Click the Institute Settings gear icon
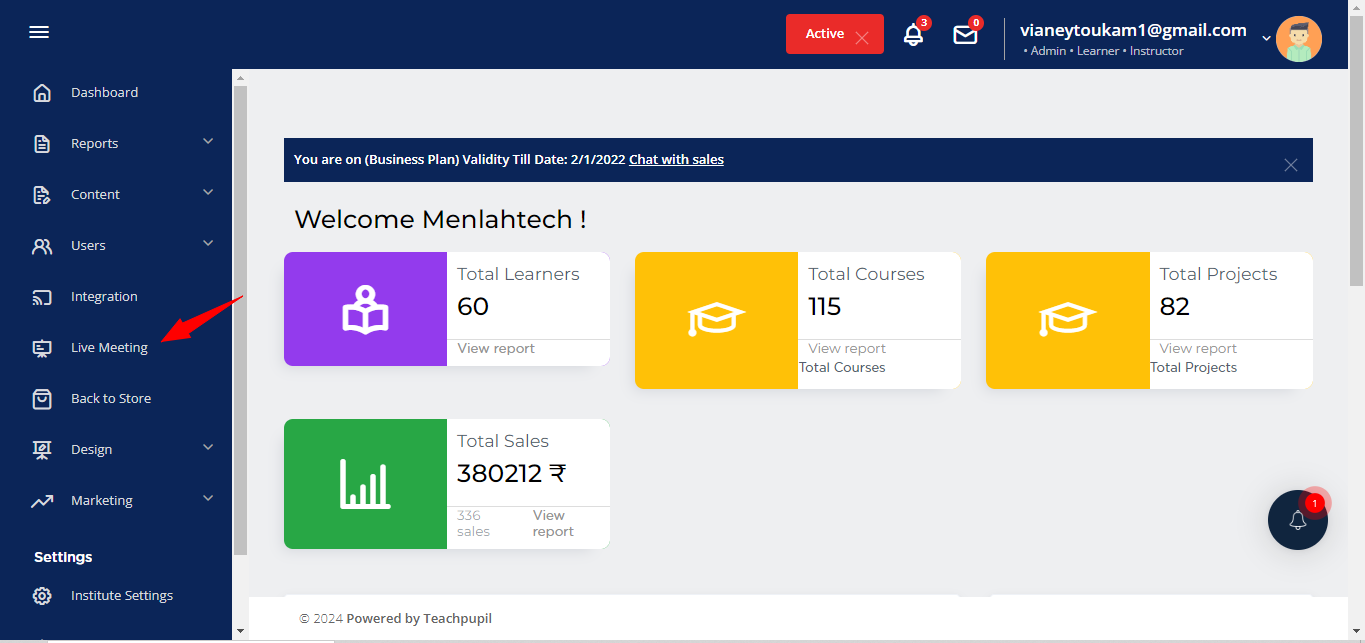The width and height of the screenshot is (1365, 643). coord(42,596)
